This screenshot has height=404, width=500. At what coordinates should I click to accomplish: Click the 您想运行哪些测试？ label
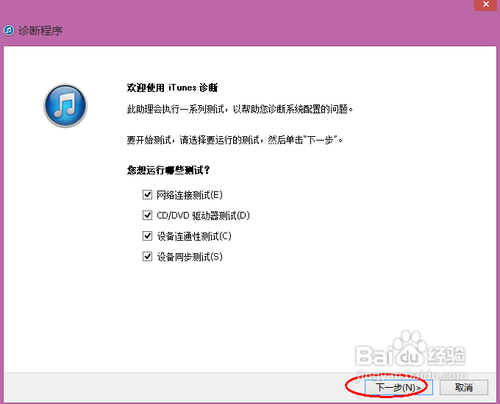click(168, 170)
